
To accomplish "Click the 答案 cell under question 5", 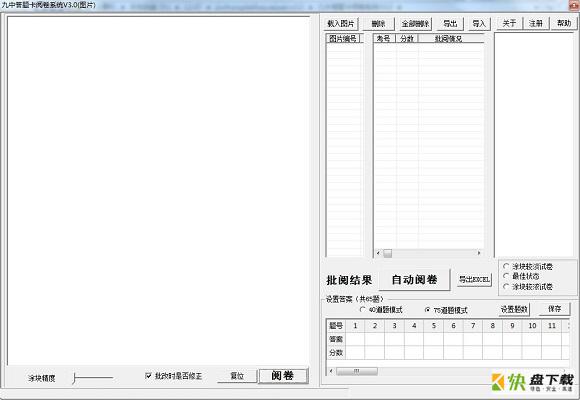I will coord(434,339).
